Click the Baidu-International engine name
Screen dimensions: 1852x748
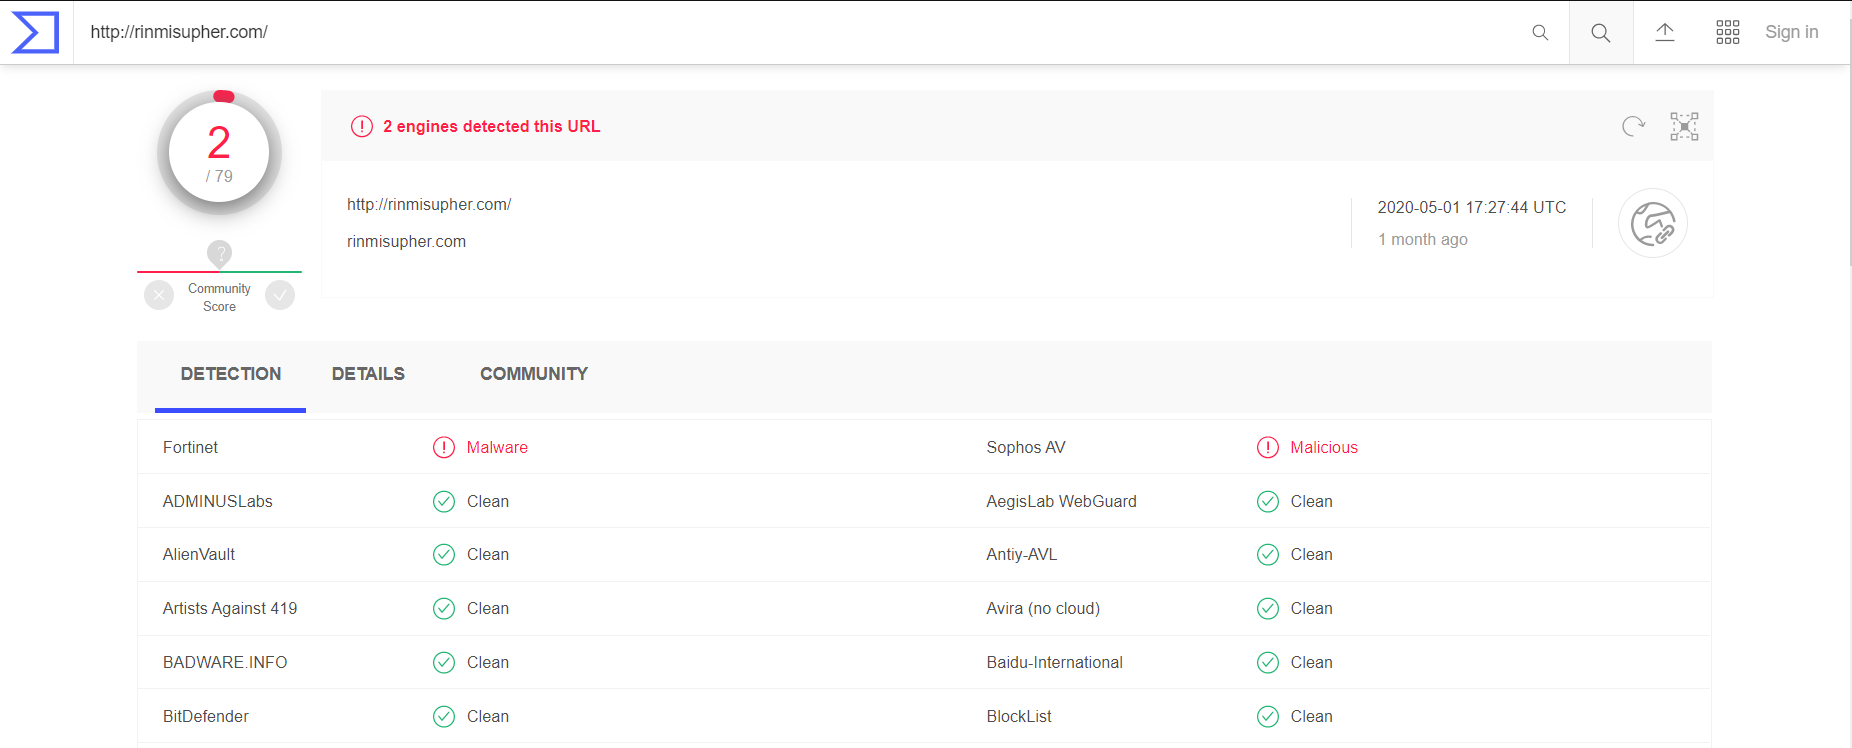tap(1055, 662)
